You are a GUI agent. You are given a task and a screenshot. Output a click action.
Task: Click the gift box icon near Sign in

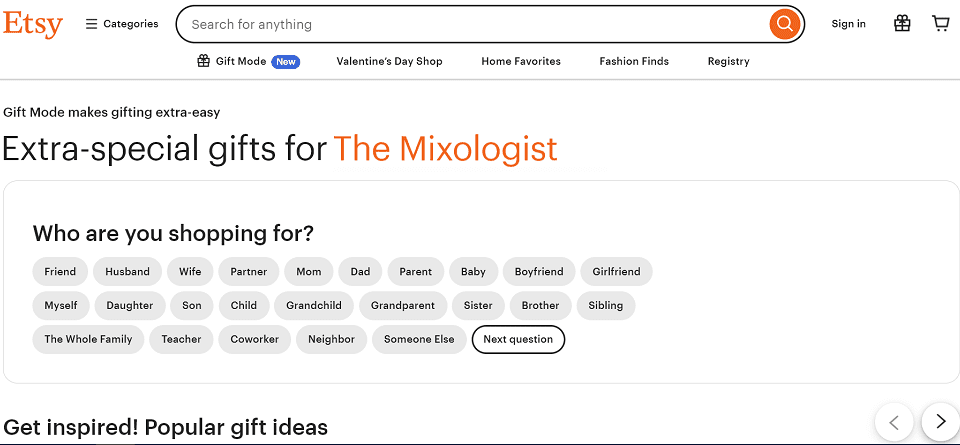point(902,24)
